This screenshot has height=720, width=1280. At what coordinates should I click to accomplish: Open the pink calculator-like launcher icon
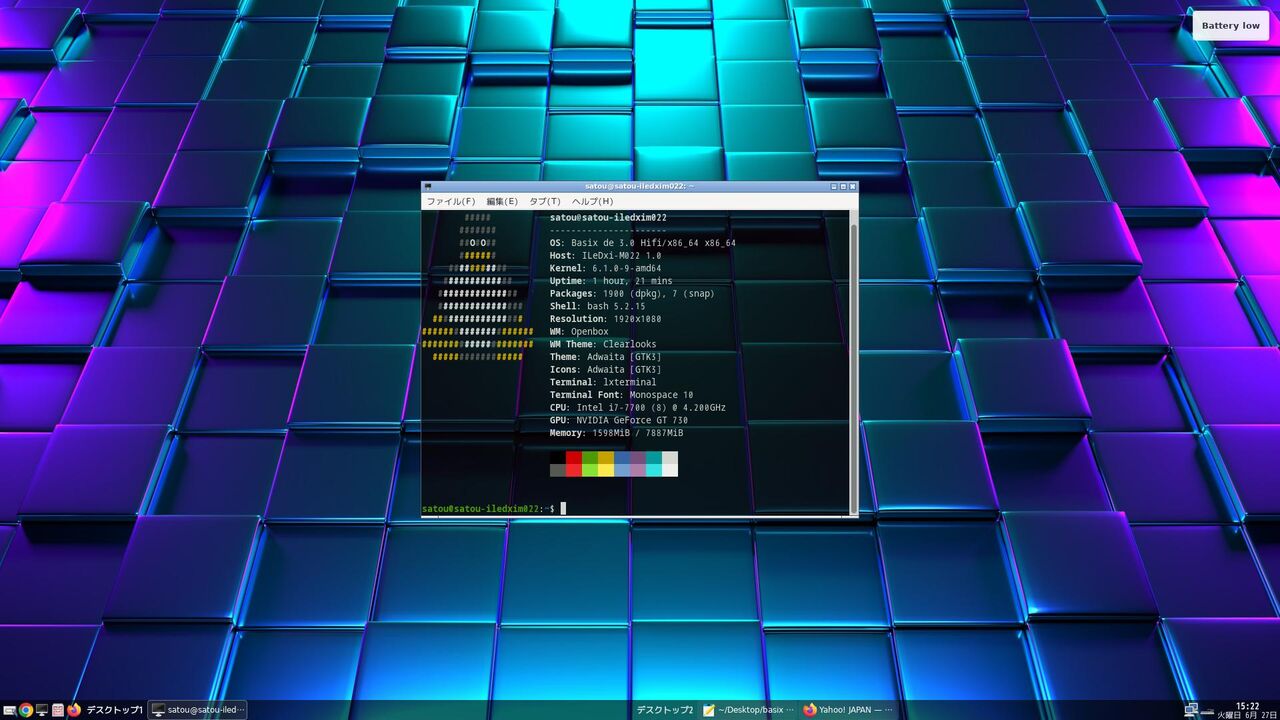58,710
